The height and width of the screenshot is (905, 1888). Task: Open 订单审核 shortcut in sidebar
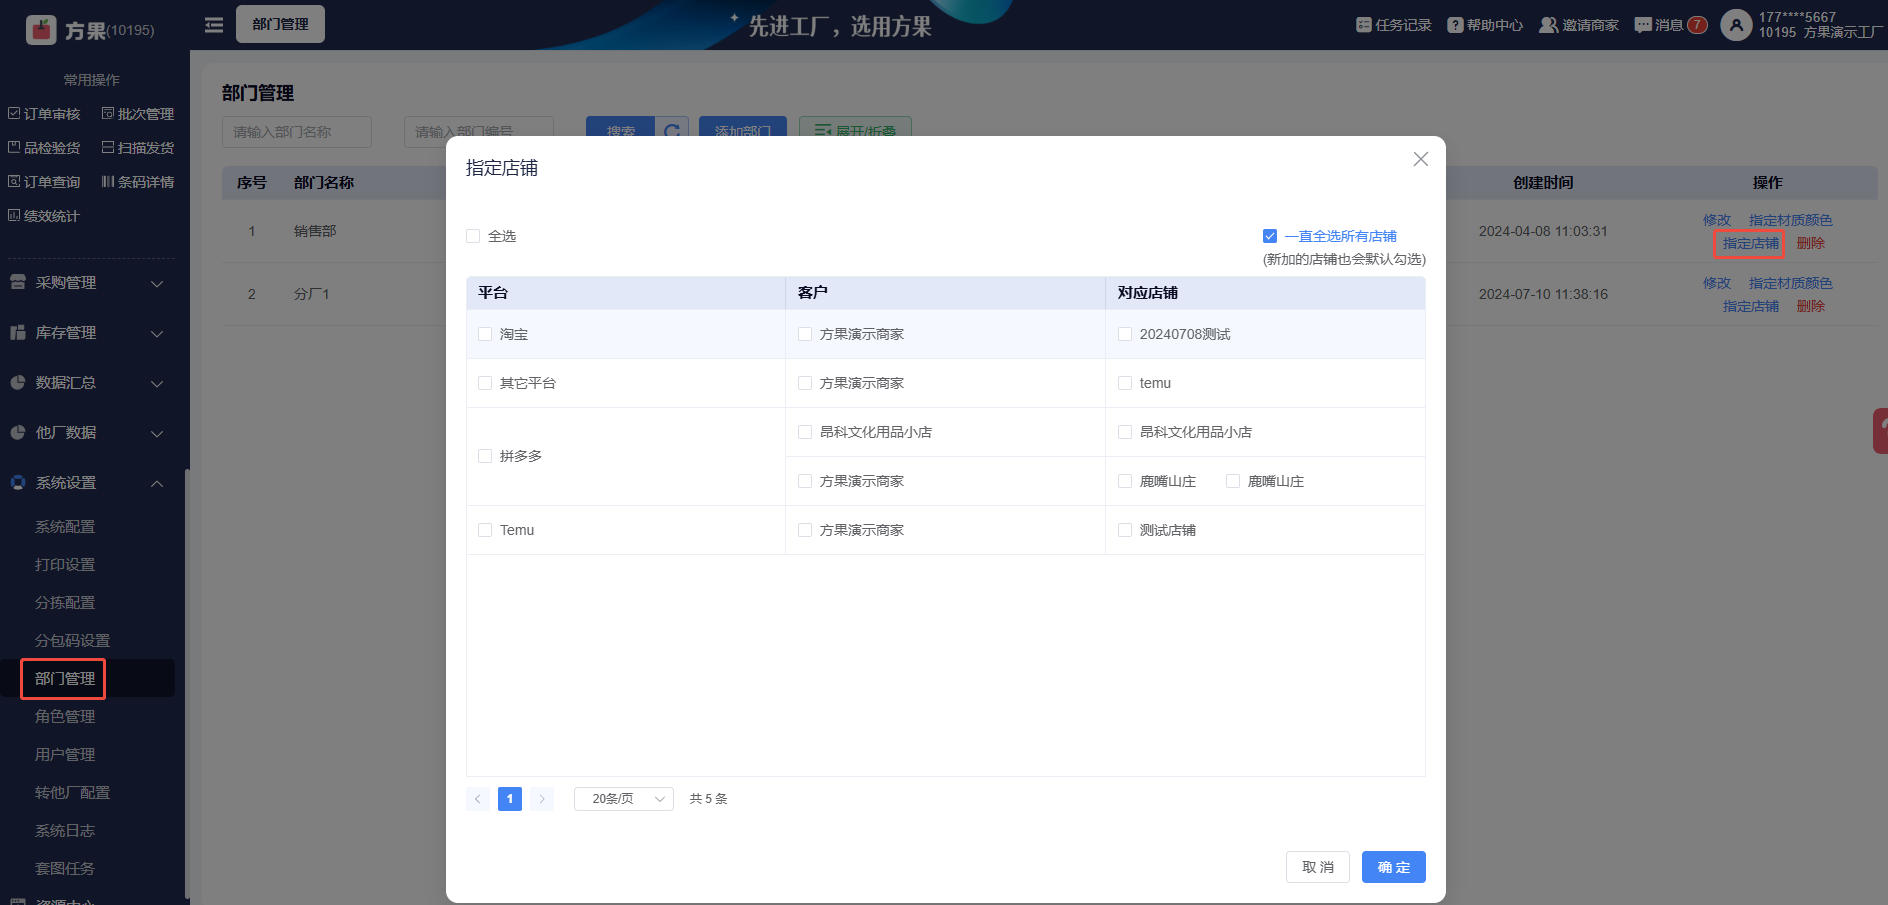click(44, 114)
